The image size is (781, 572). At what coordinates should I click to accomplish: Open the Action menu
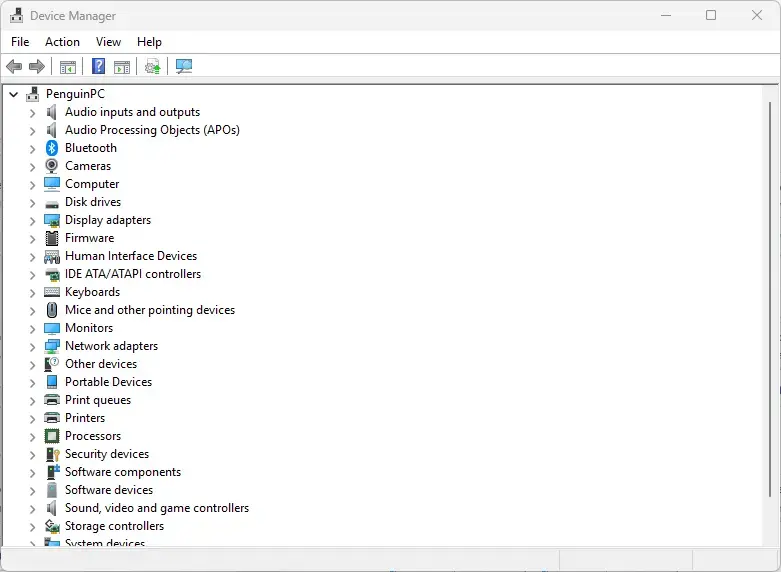tap(62, 42)
